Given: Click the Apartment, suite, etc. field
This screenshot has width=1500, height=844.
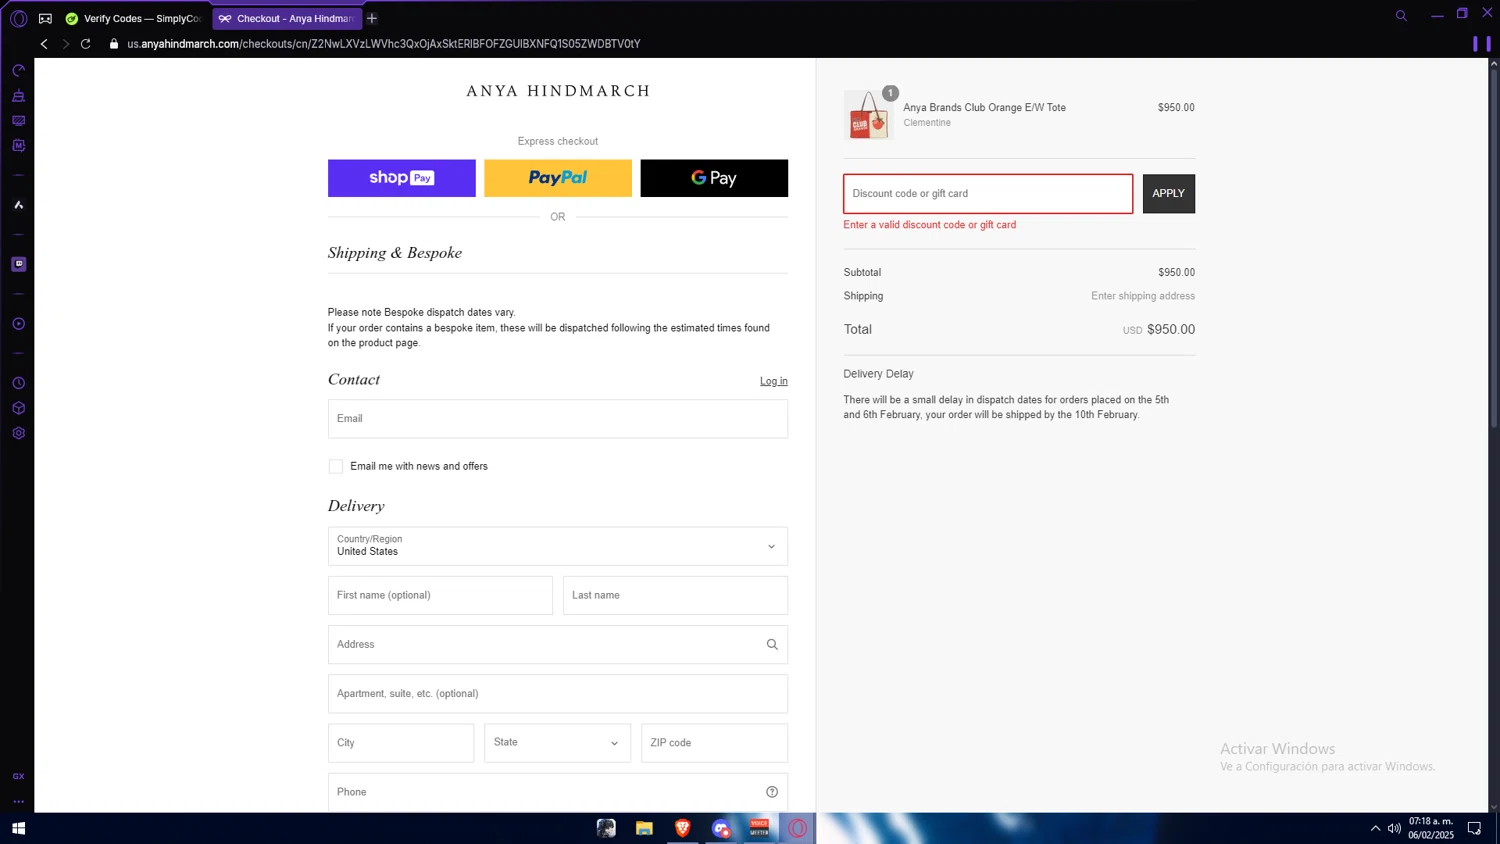Looking at the screenshot, I should point(558,694).
